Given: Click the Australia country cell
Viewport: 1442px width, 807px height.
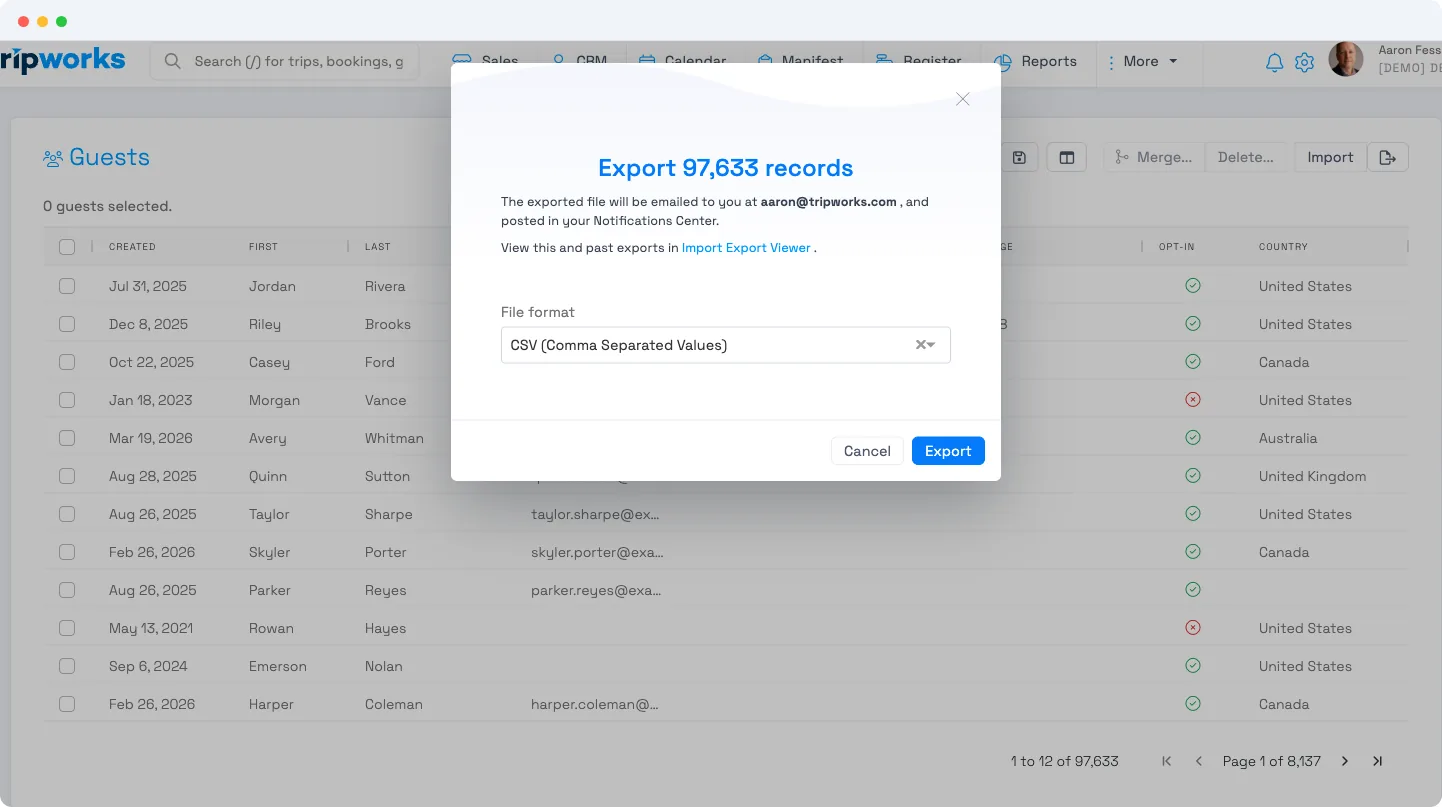Looking at the screenshot, I should [1288, 438].
